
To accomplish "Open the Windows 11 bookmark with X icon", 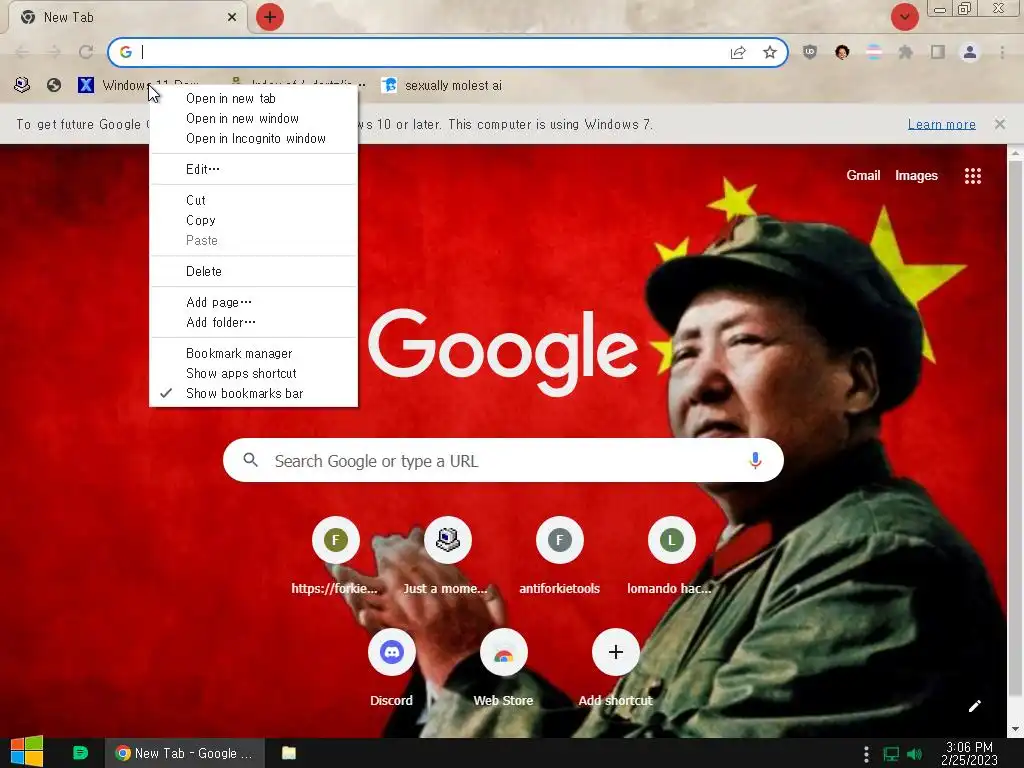I will [x=114, y=85].
